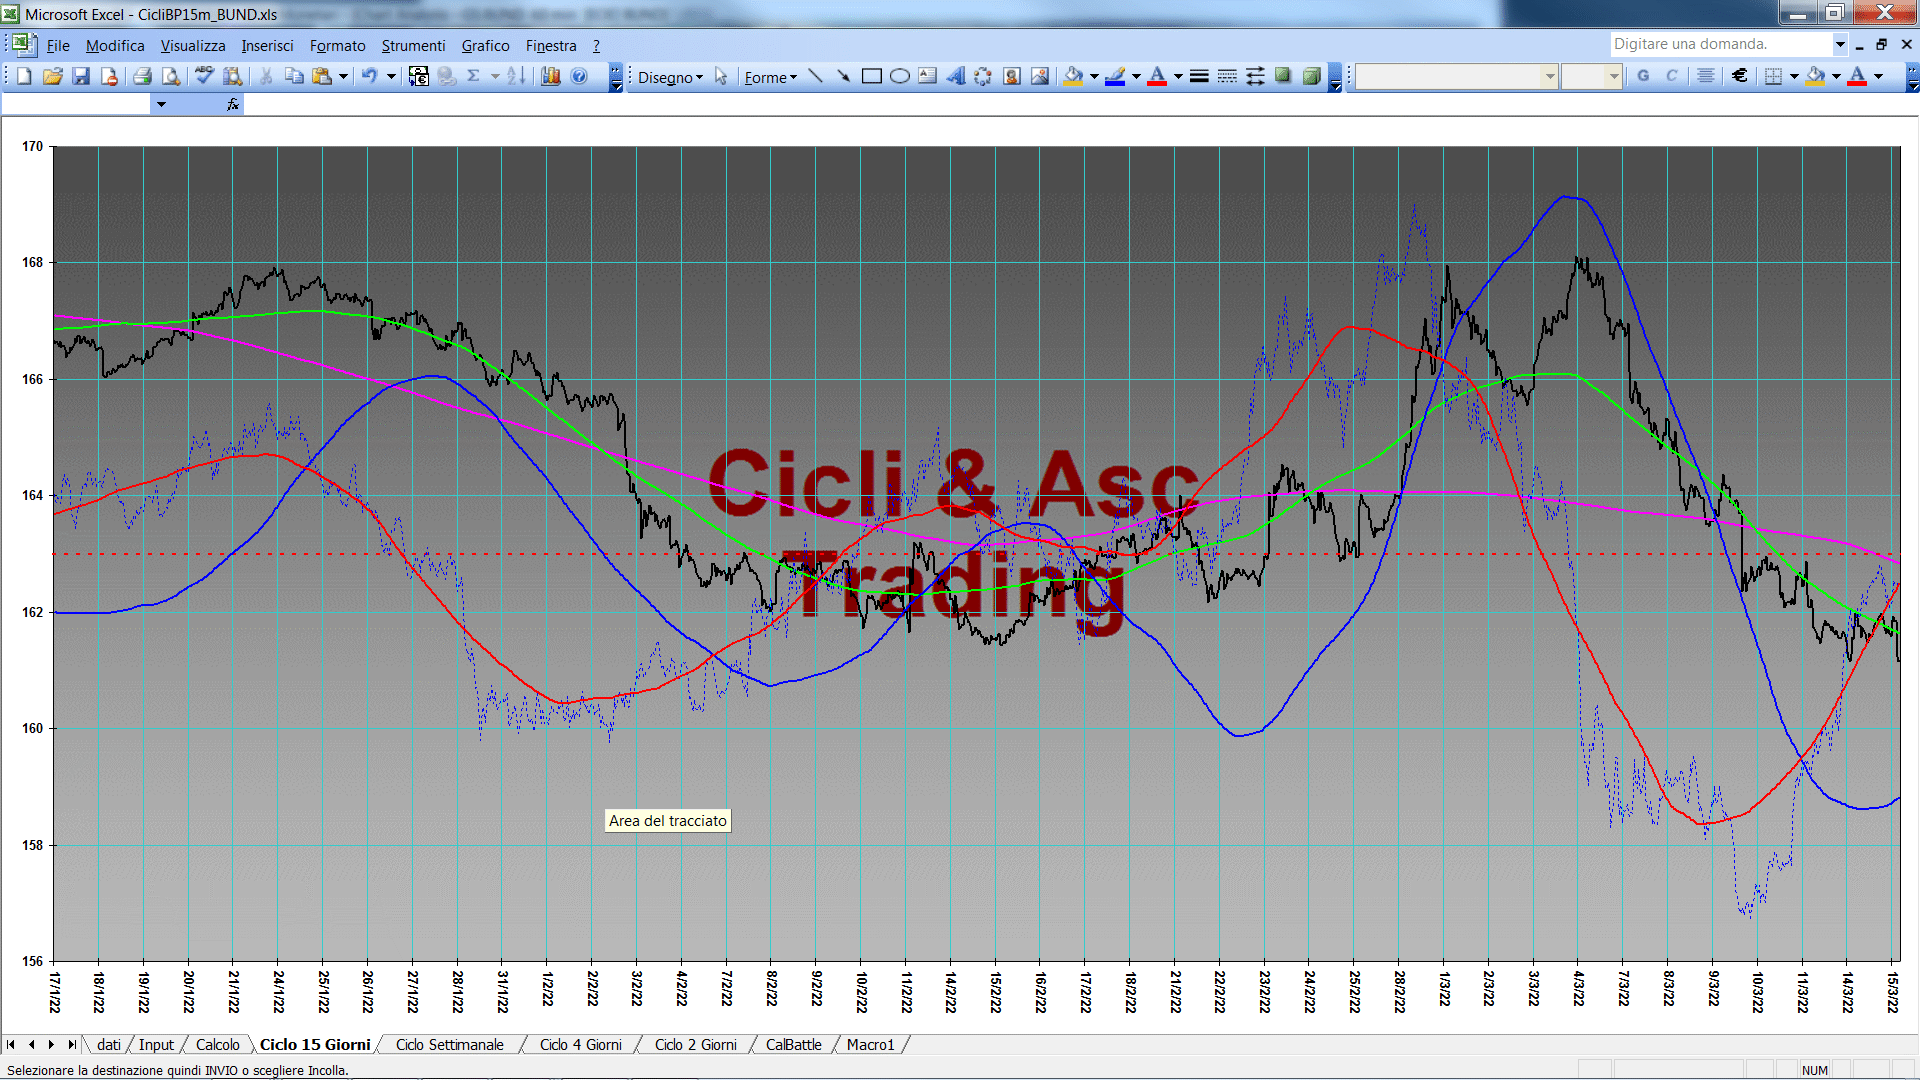
Task: Insert a diagram or organization chart
Action: point(984,76)
